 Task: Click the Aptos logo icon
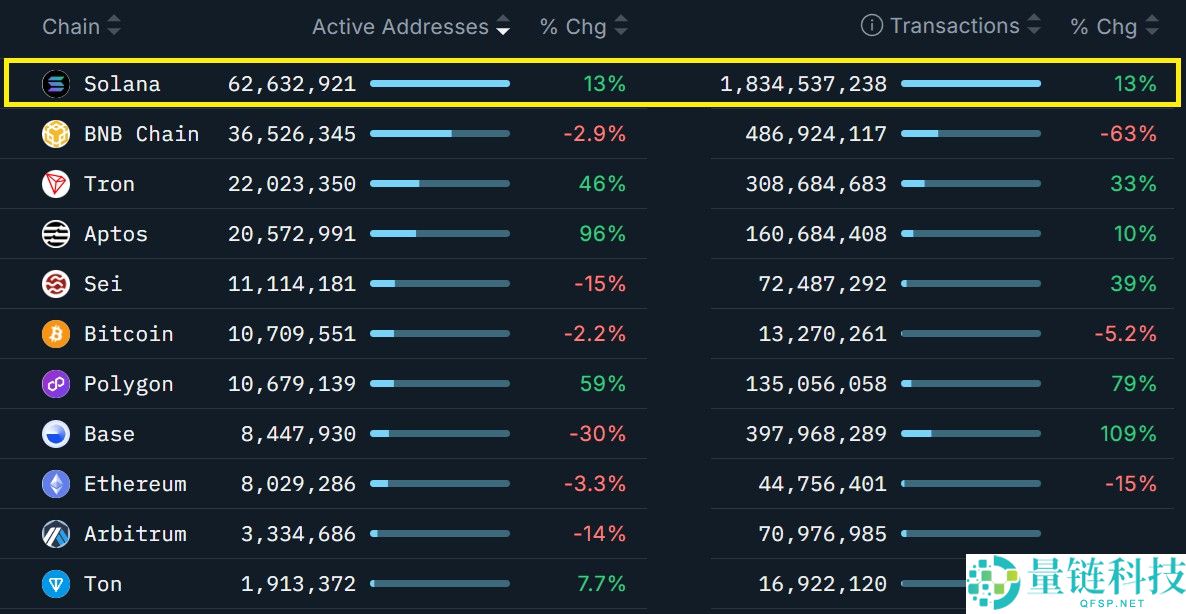point(56,234)
